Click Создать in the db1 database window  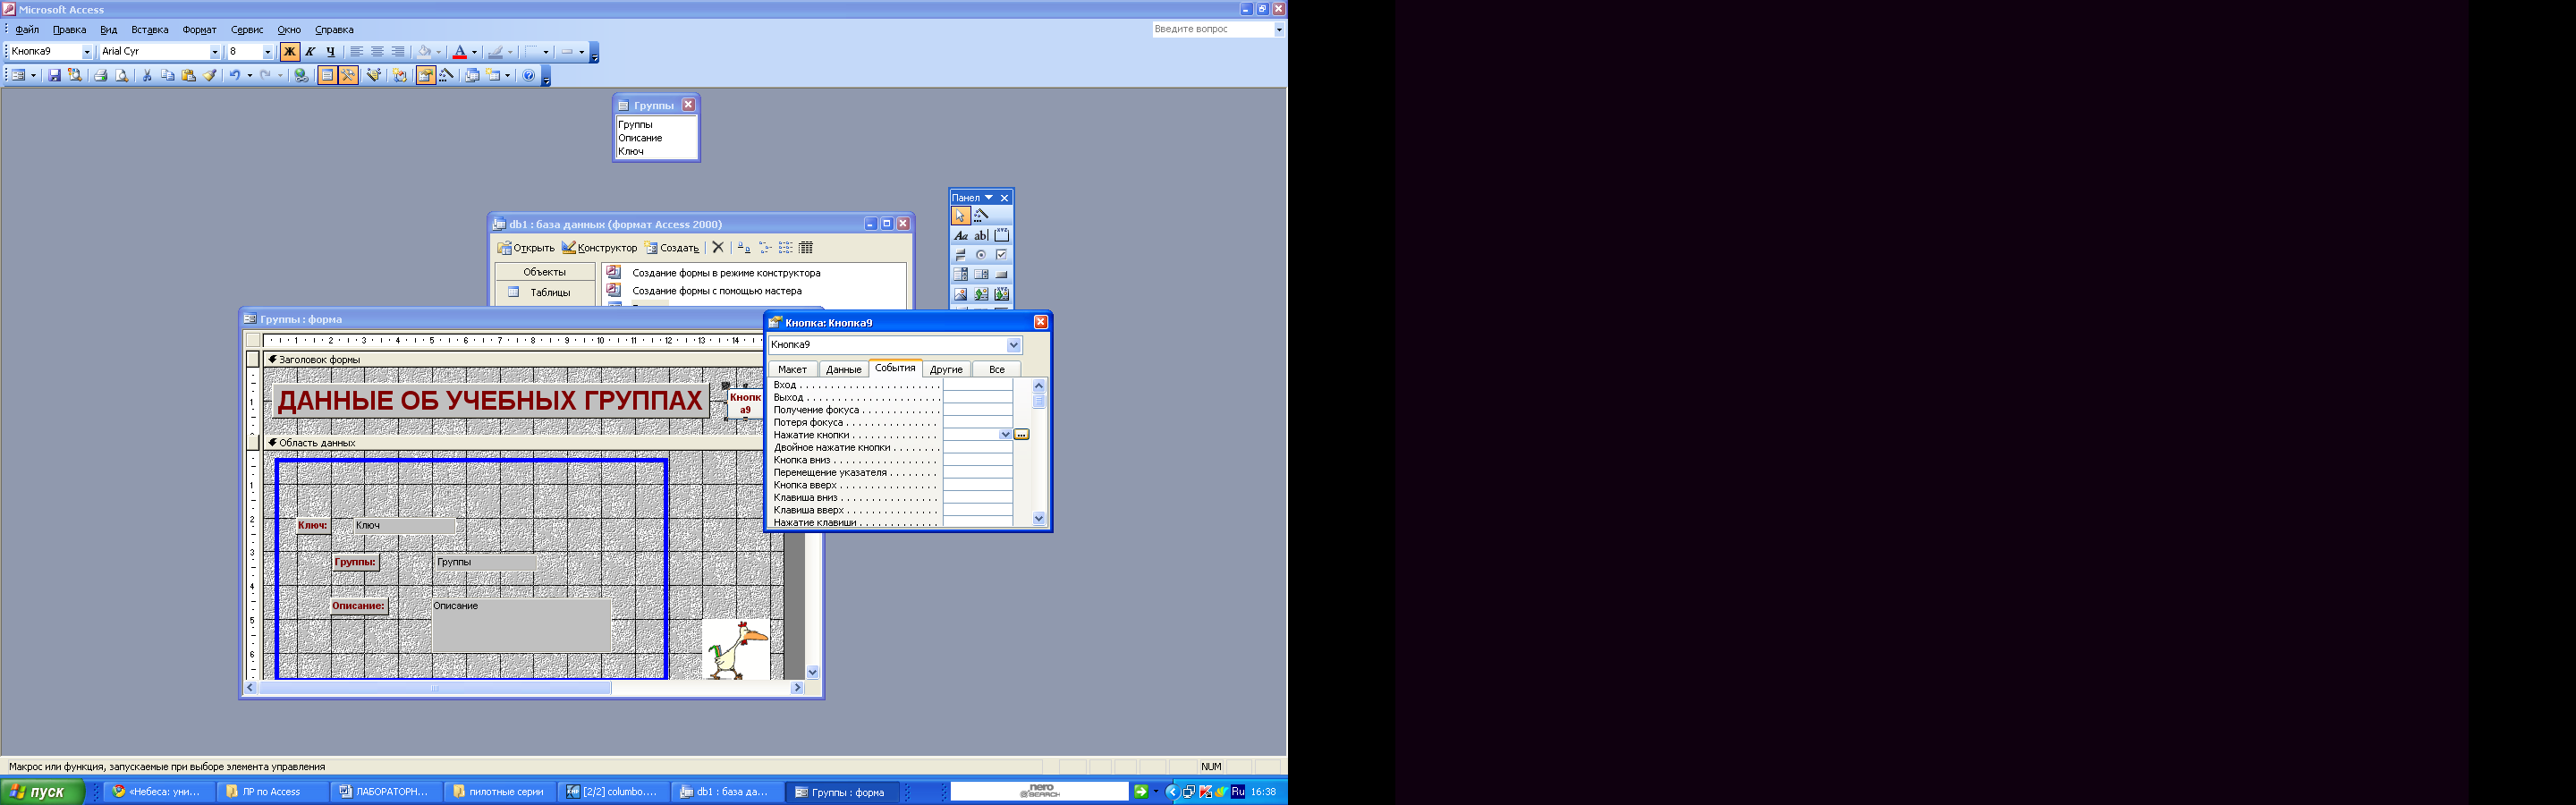(x=672, y=248)
